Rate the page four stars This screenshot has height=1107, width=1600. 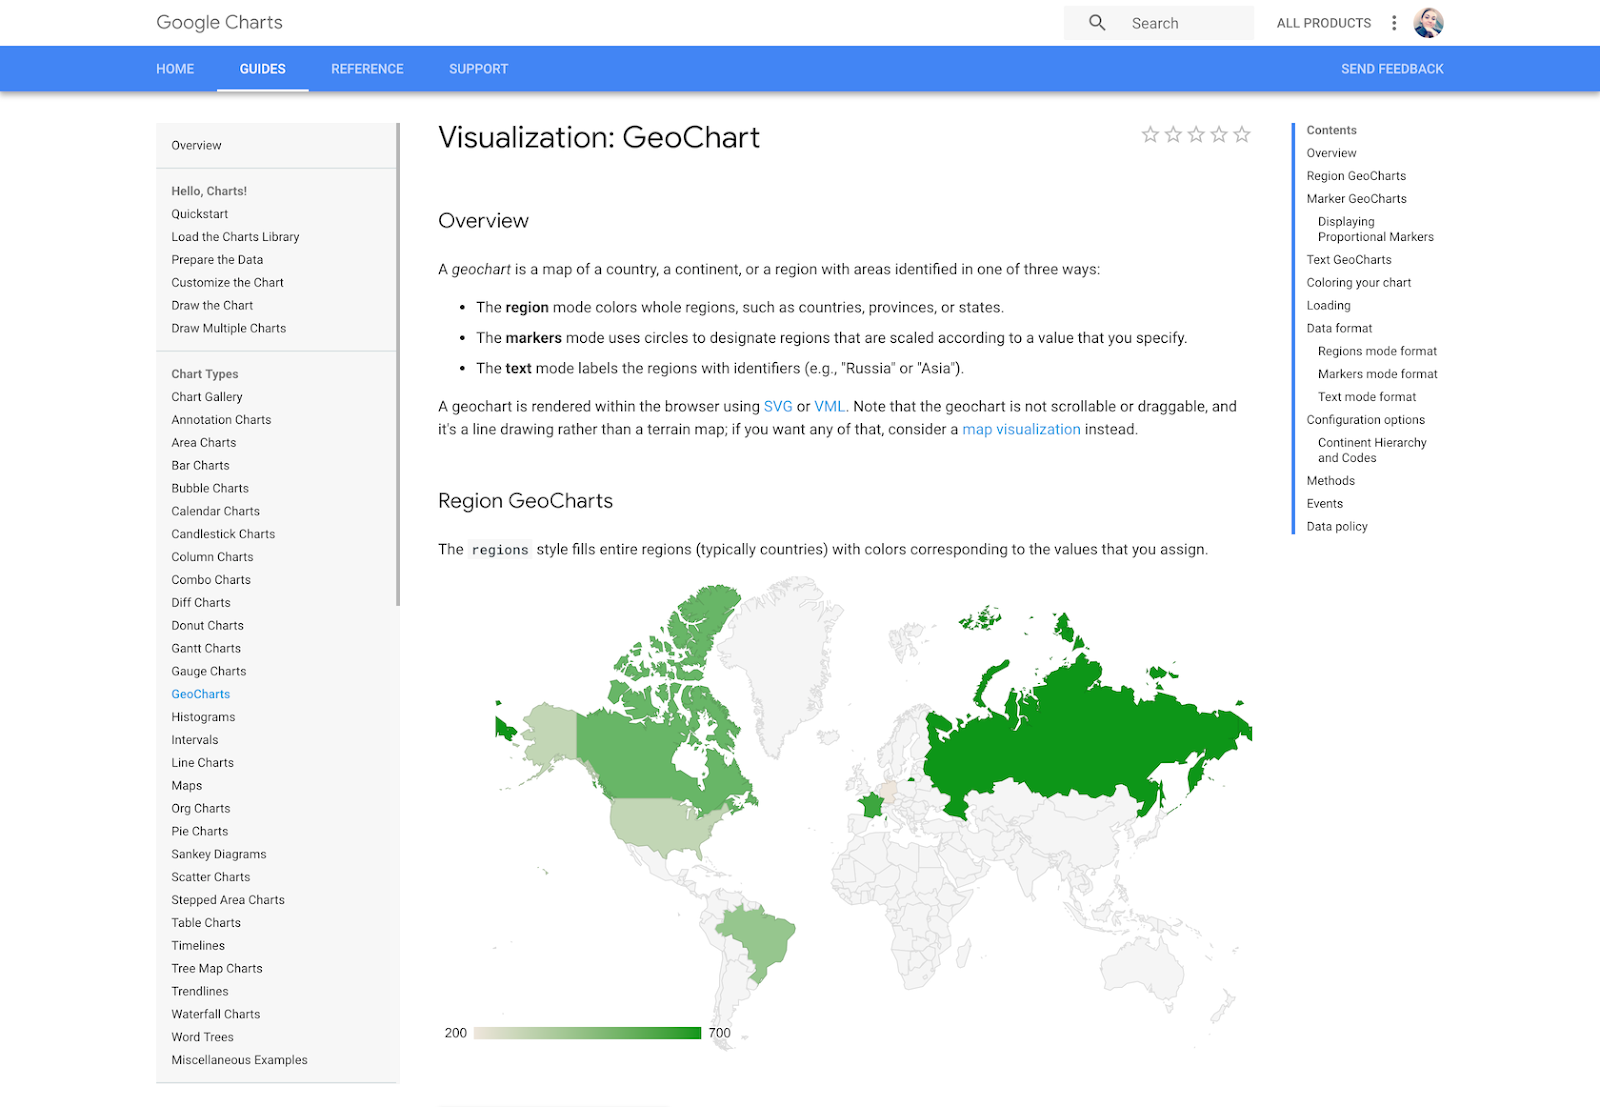tap(1219, 134)
